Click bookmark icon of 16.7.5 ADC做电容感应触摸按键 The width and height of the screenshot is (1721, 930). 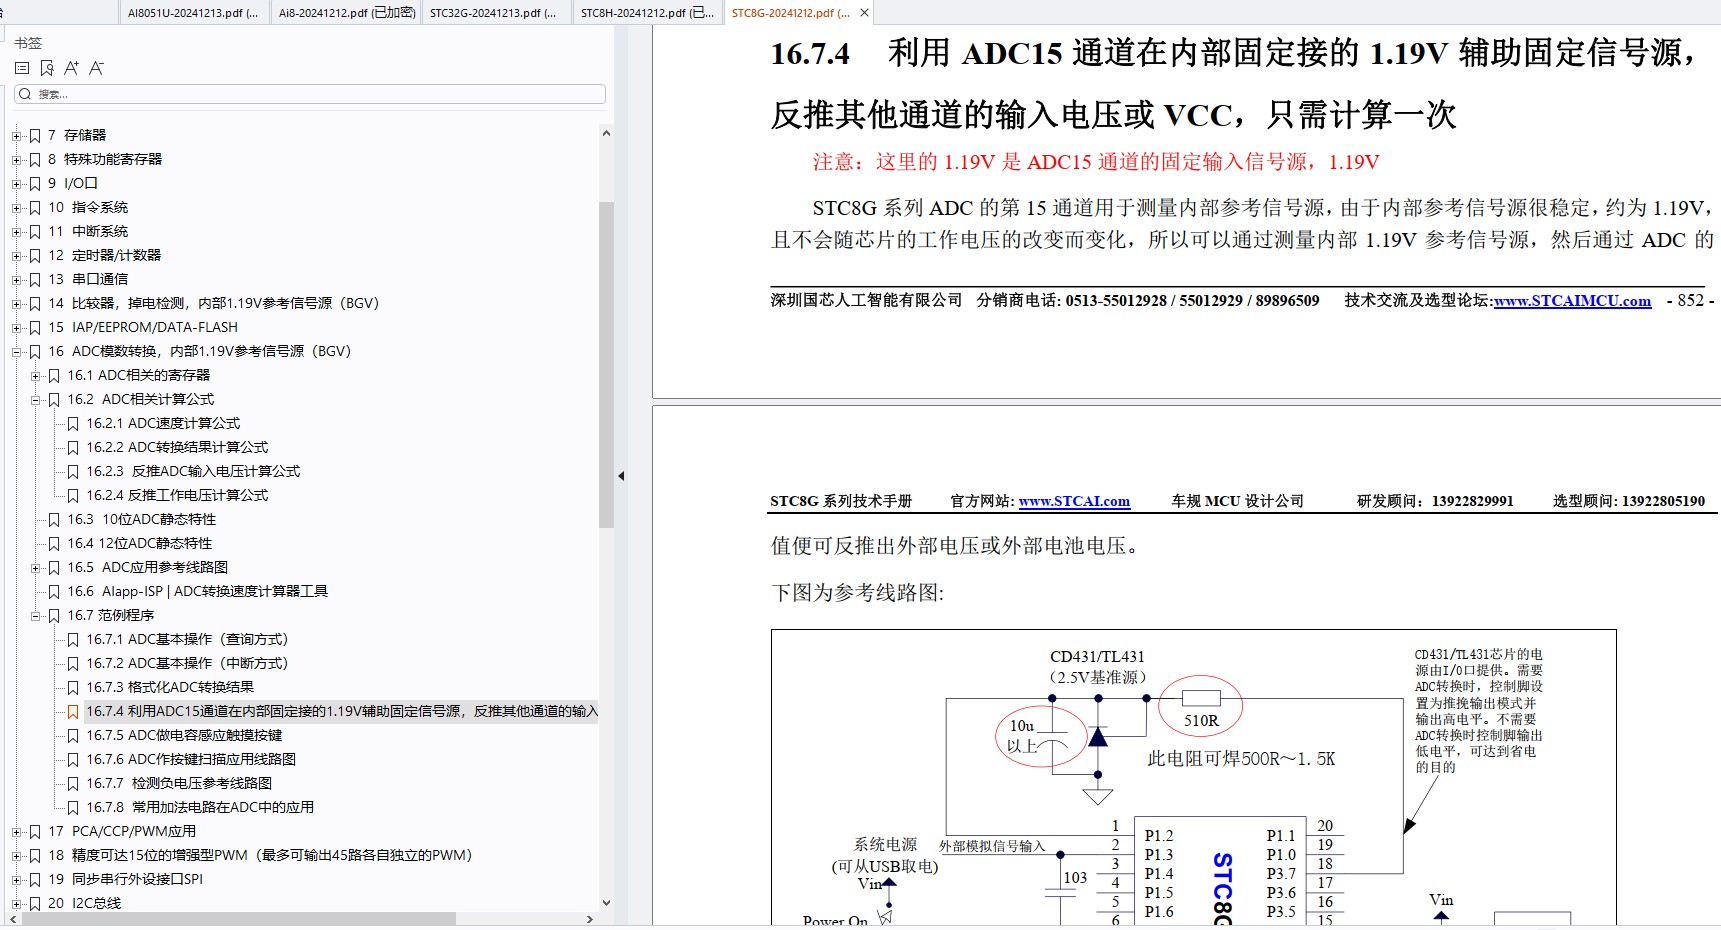(x=73, y=735)
